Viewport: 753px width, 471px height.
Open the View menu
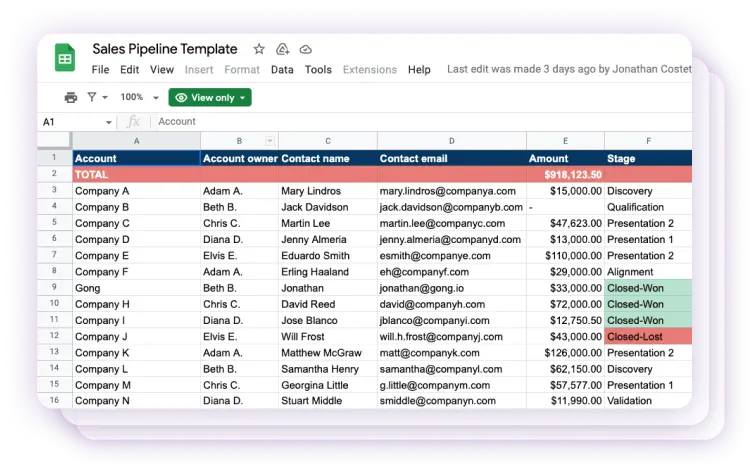tap(162, 70)
